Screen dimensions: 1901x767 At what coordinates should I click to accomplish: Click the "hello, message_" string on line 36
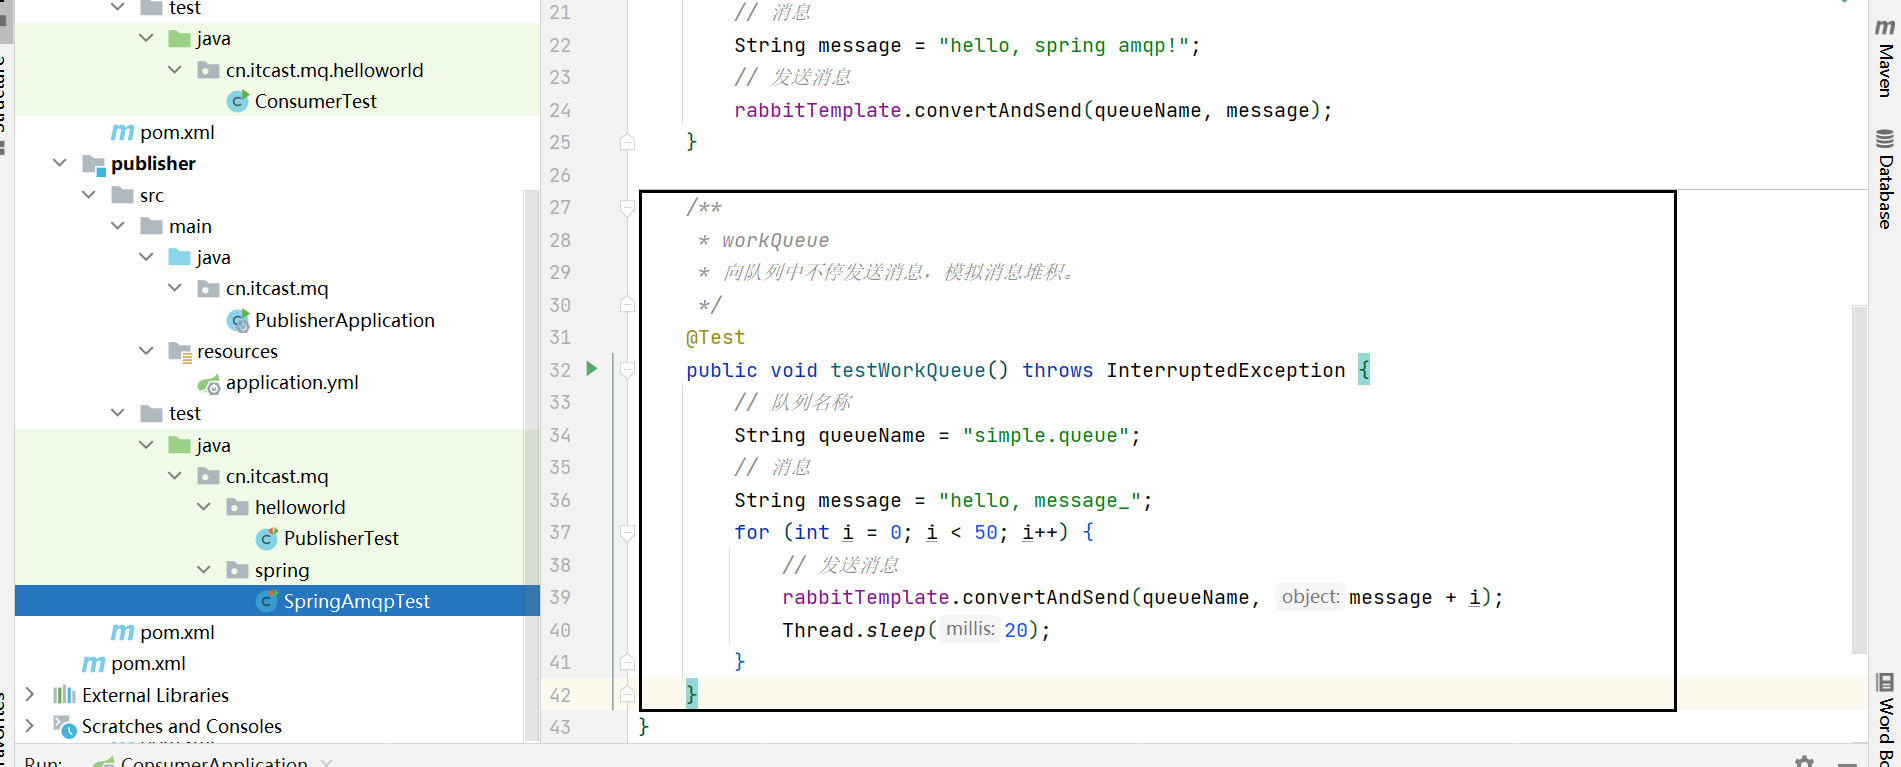pos(1040,500)
